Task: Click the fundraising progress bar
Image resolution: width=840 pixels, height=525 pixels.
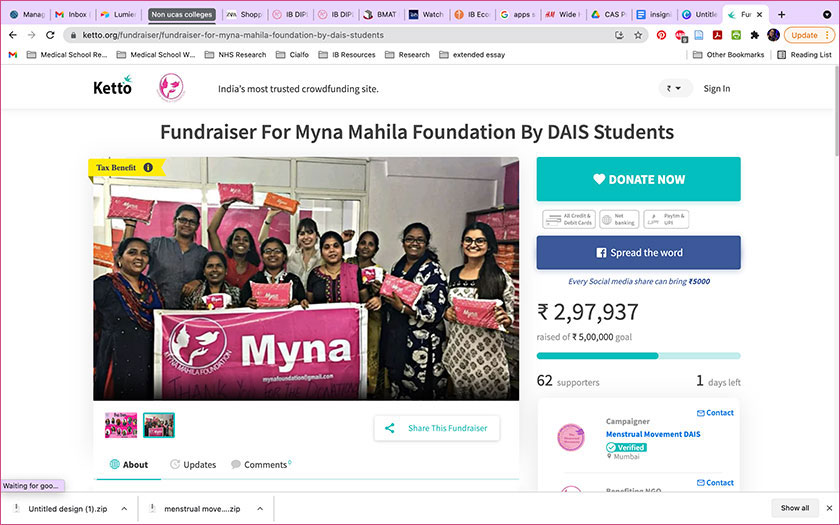Action: pyautogui.click(x=639, y=356)
